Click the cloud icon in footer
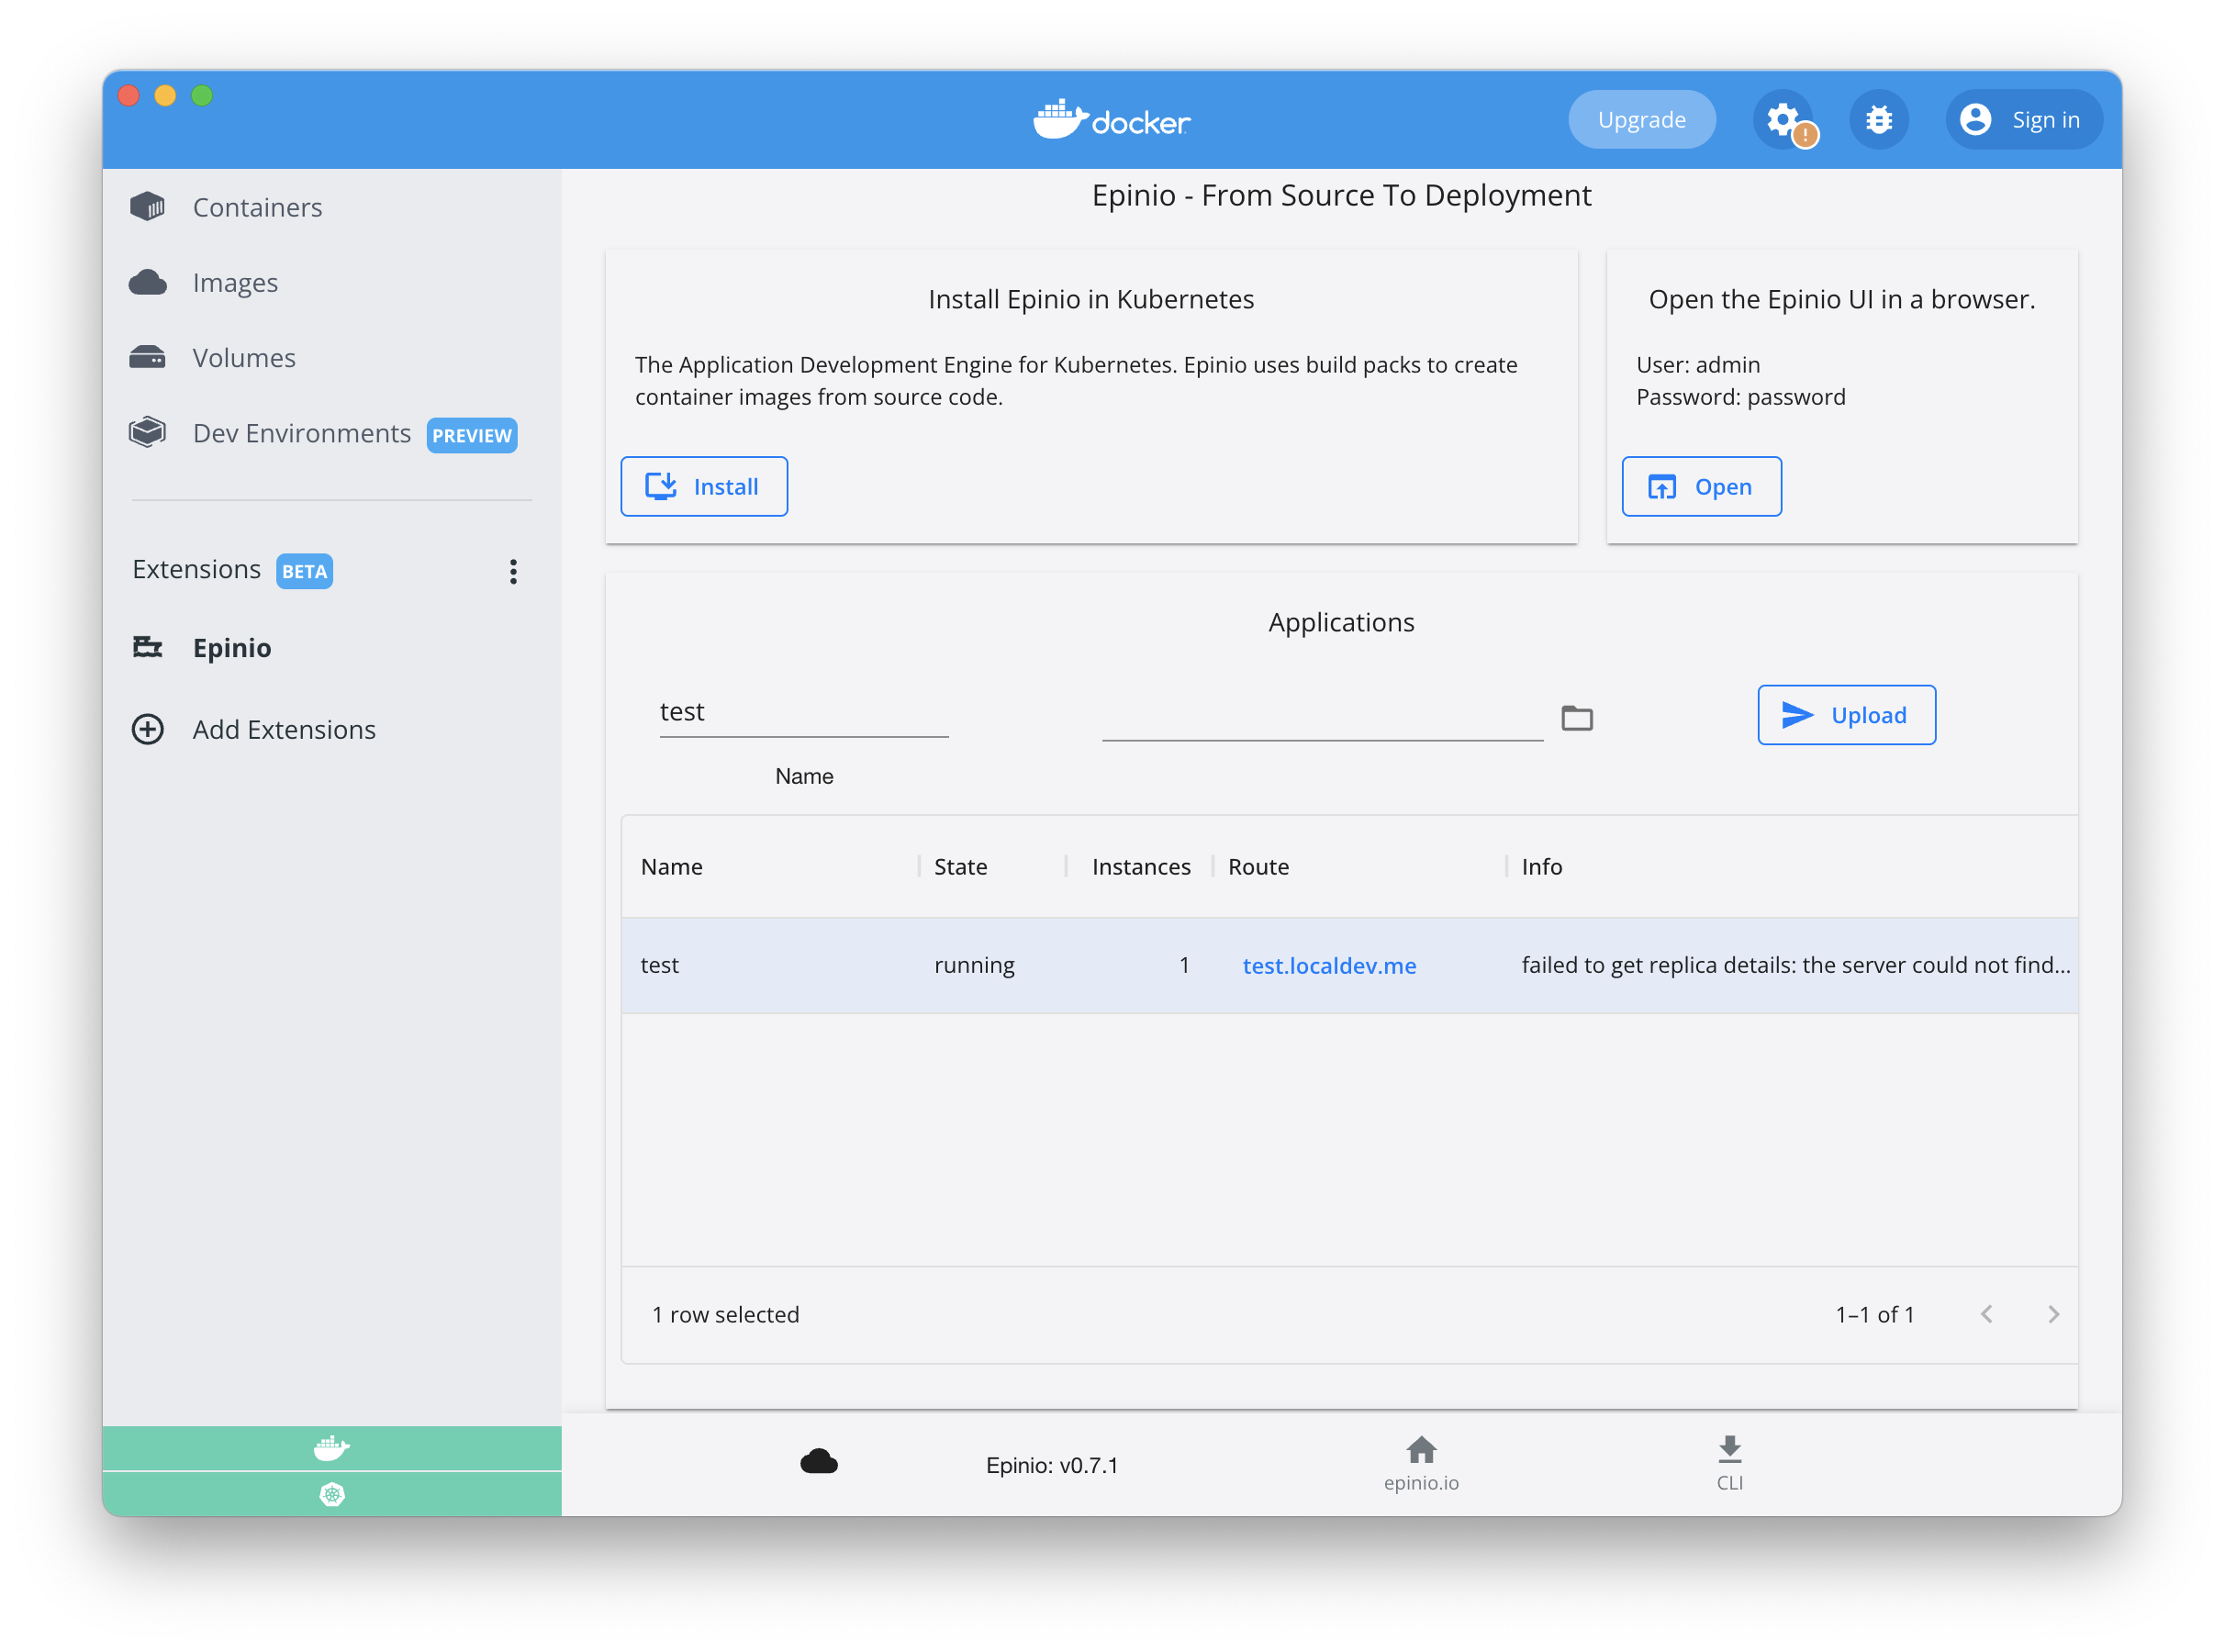The height and width of the screenshot is (1652, 2225). point(818,1462)
